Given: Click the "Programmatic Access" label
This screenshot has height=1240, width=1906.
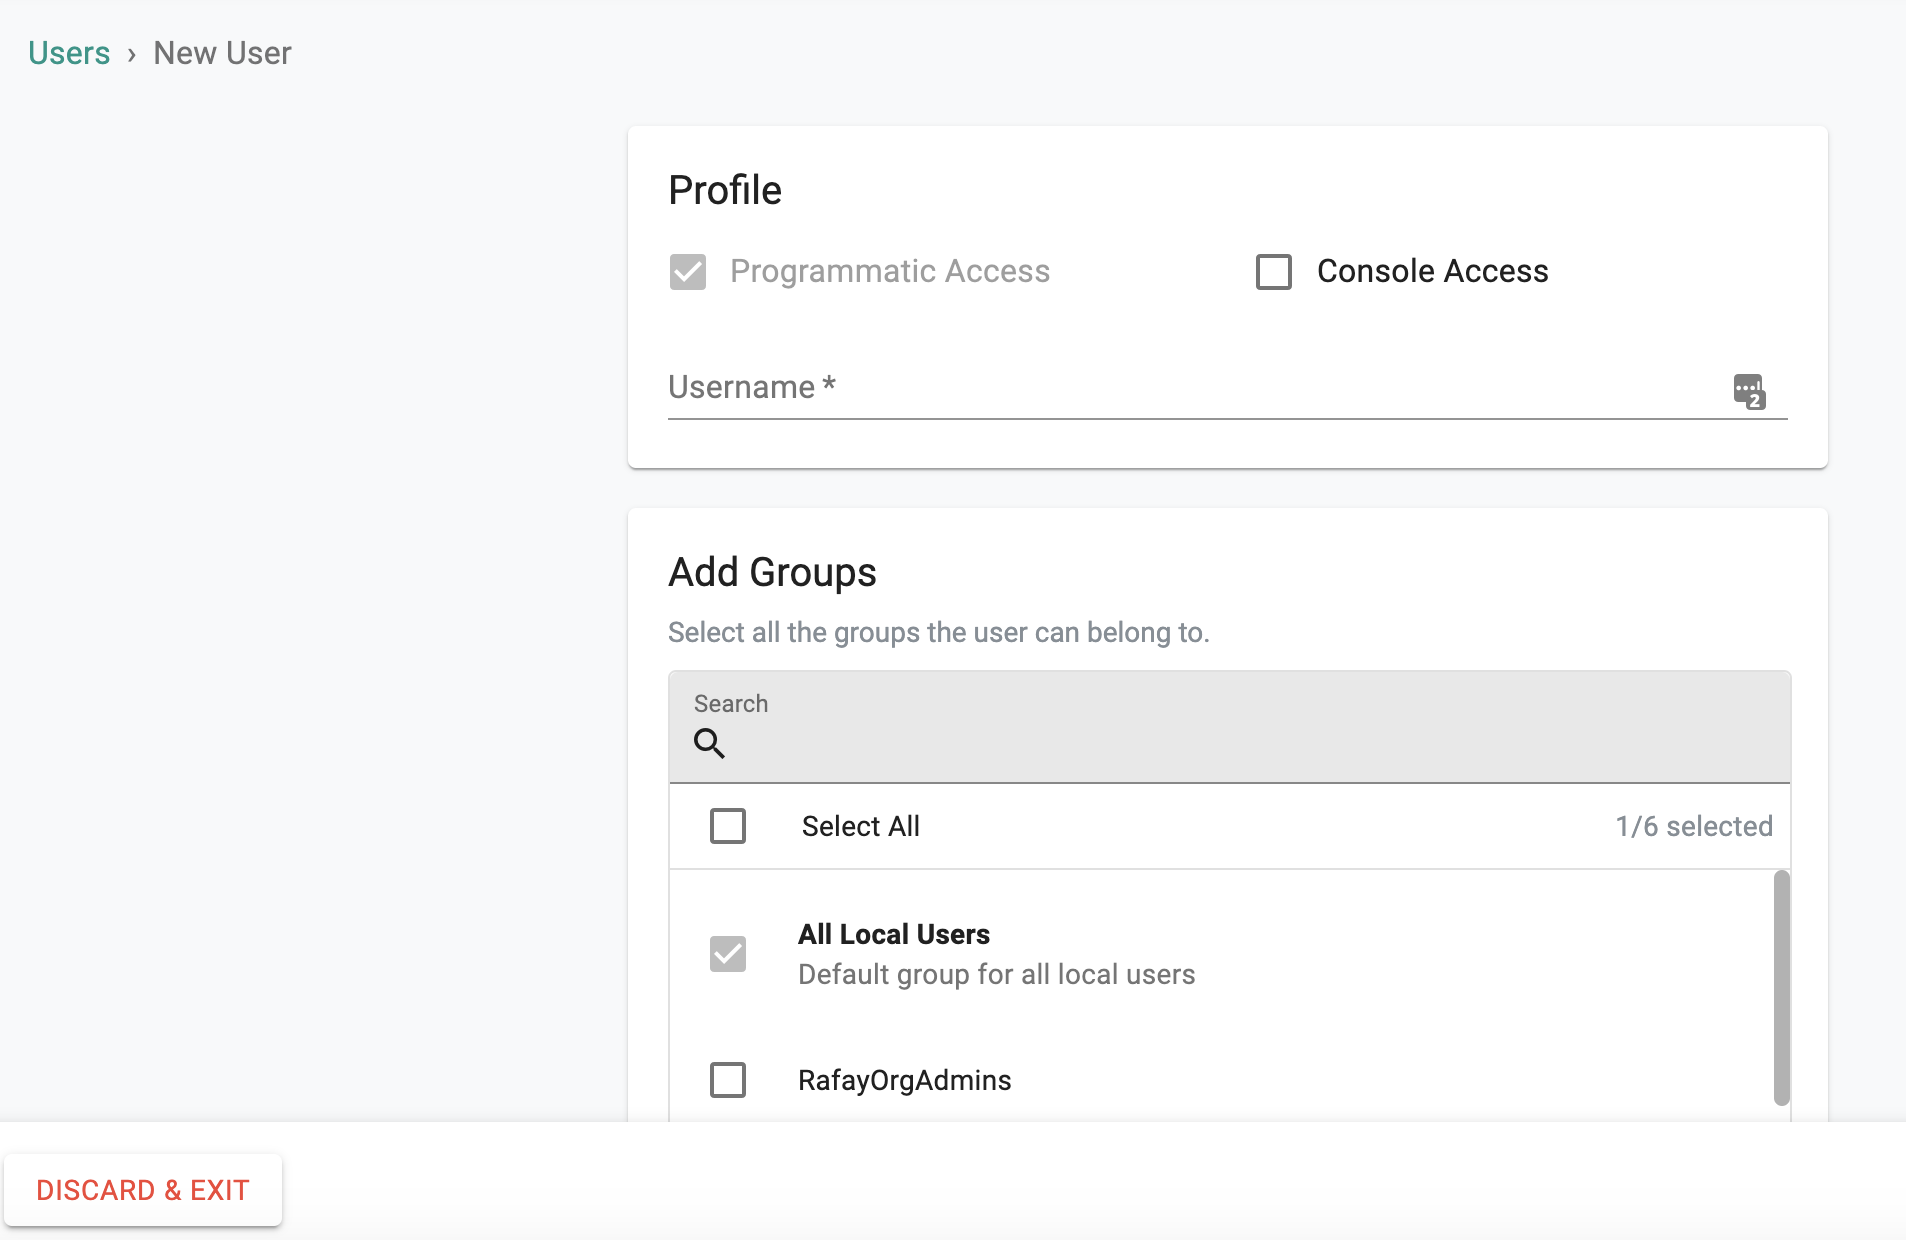Looking at the screenshot, I should point(890,271).
